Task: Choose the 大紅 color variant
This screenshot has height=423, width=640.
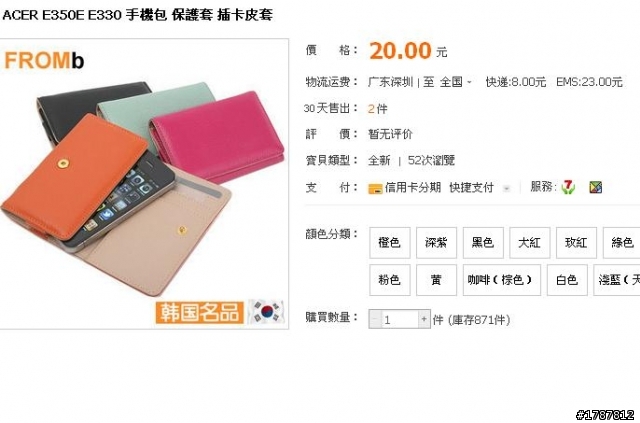Action: pos(529,243)
